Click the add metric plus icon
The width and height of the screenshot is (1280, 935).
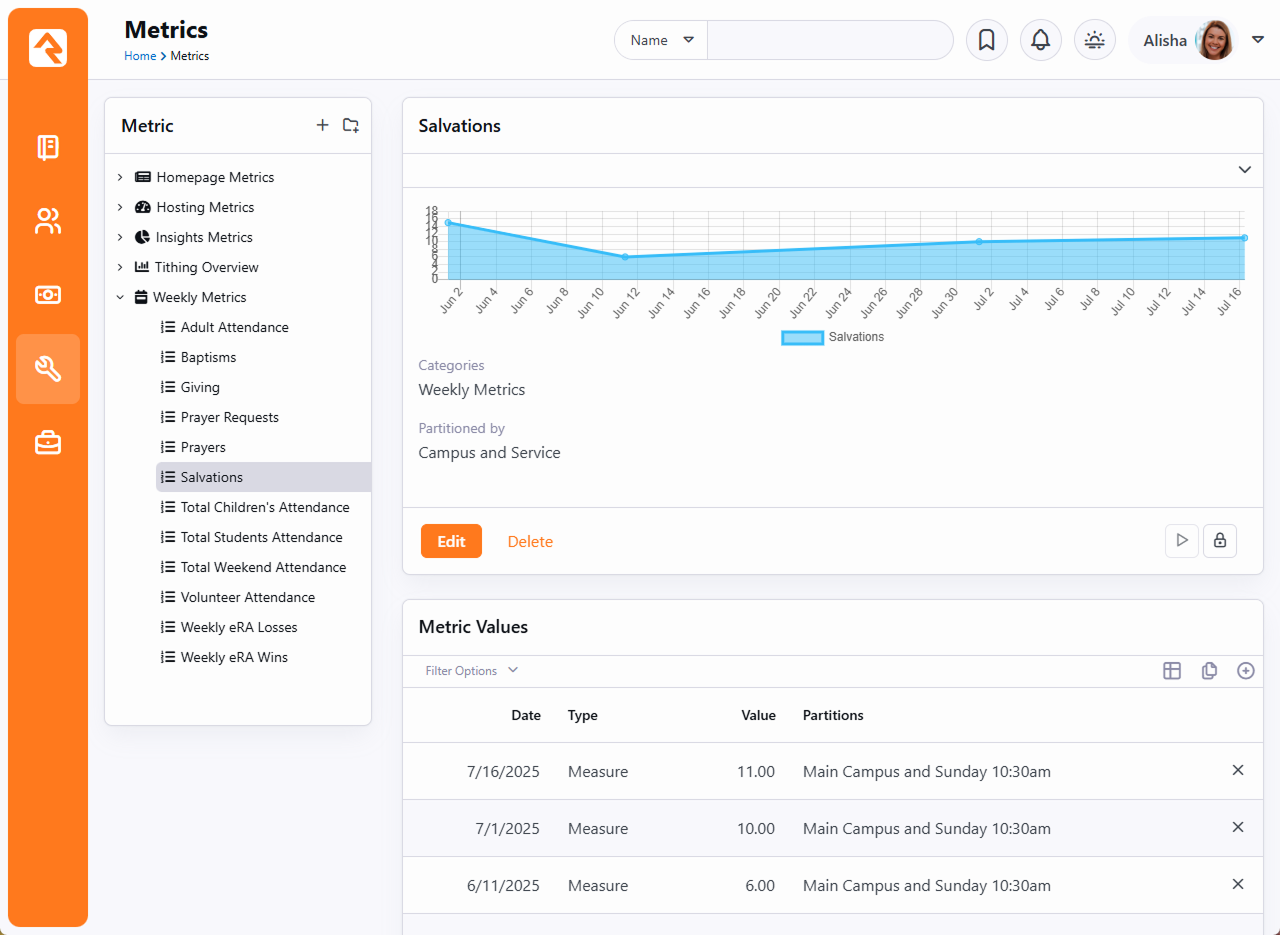(x=322, y=125)
